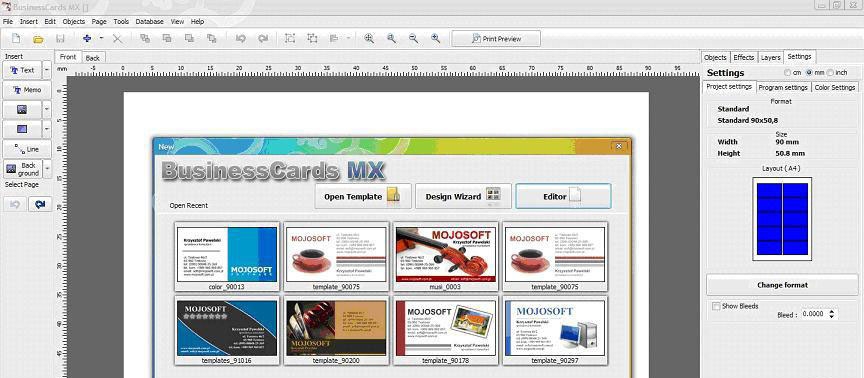Click the Delete X icon in toolbar
The image size is (864, 378).
(117, 39)
